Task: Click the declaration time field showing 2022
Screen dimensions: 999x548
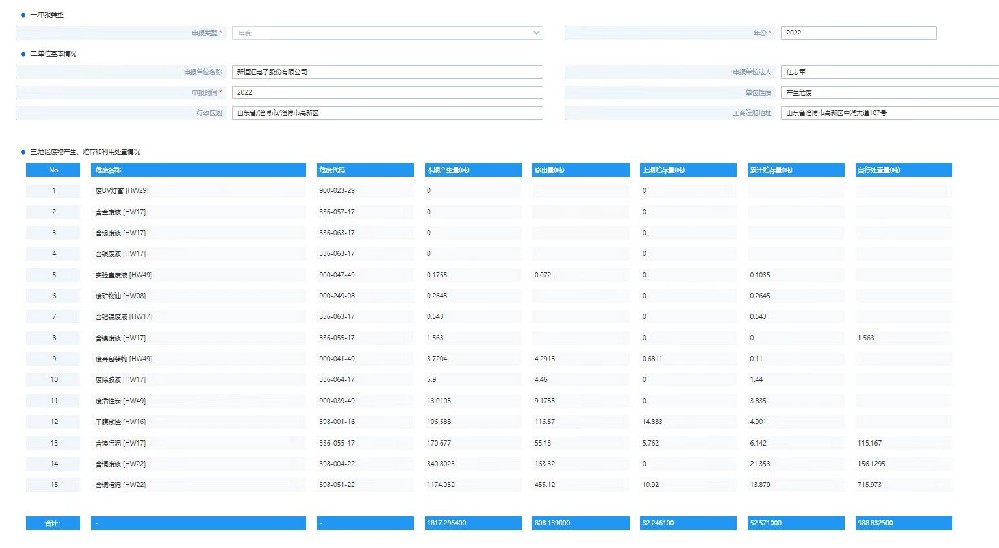Action: 386,92
